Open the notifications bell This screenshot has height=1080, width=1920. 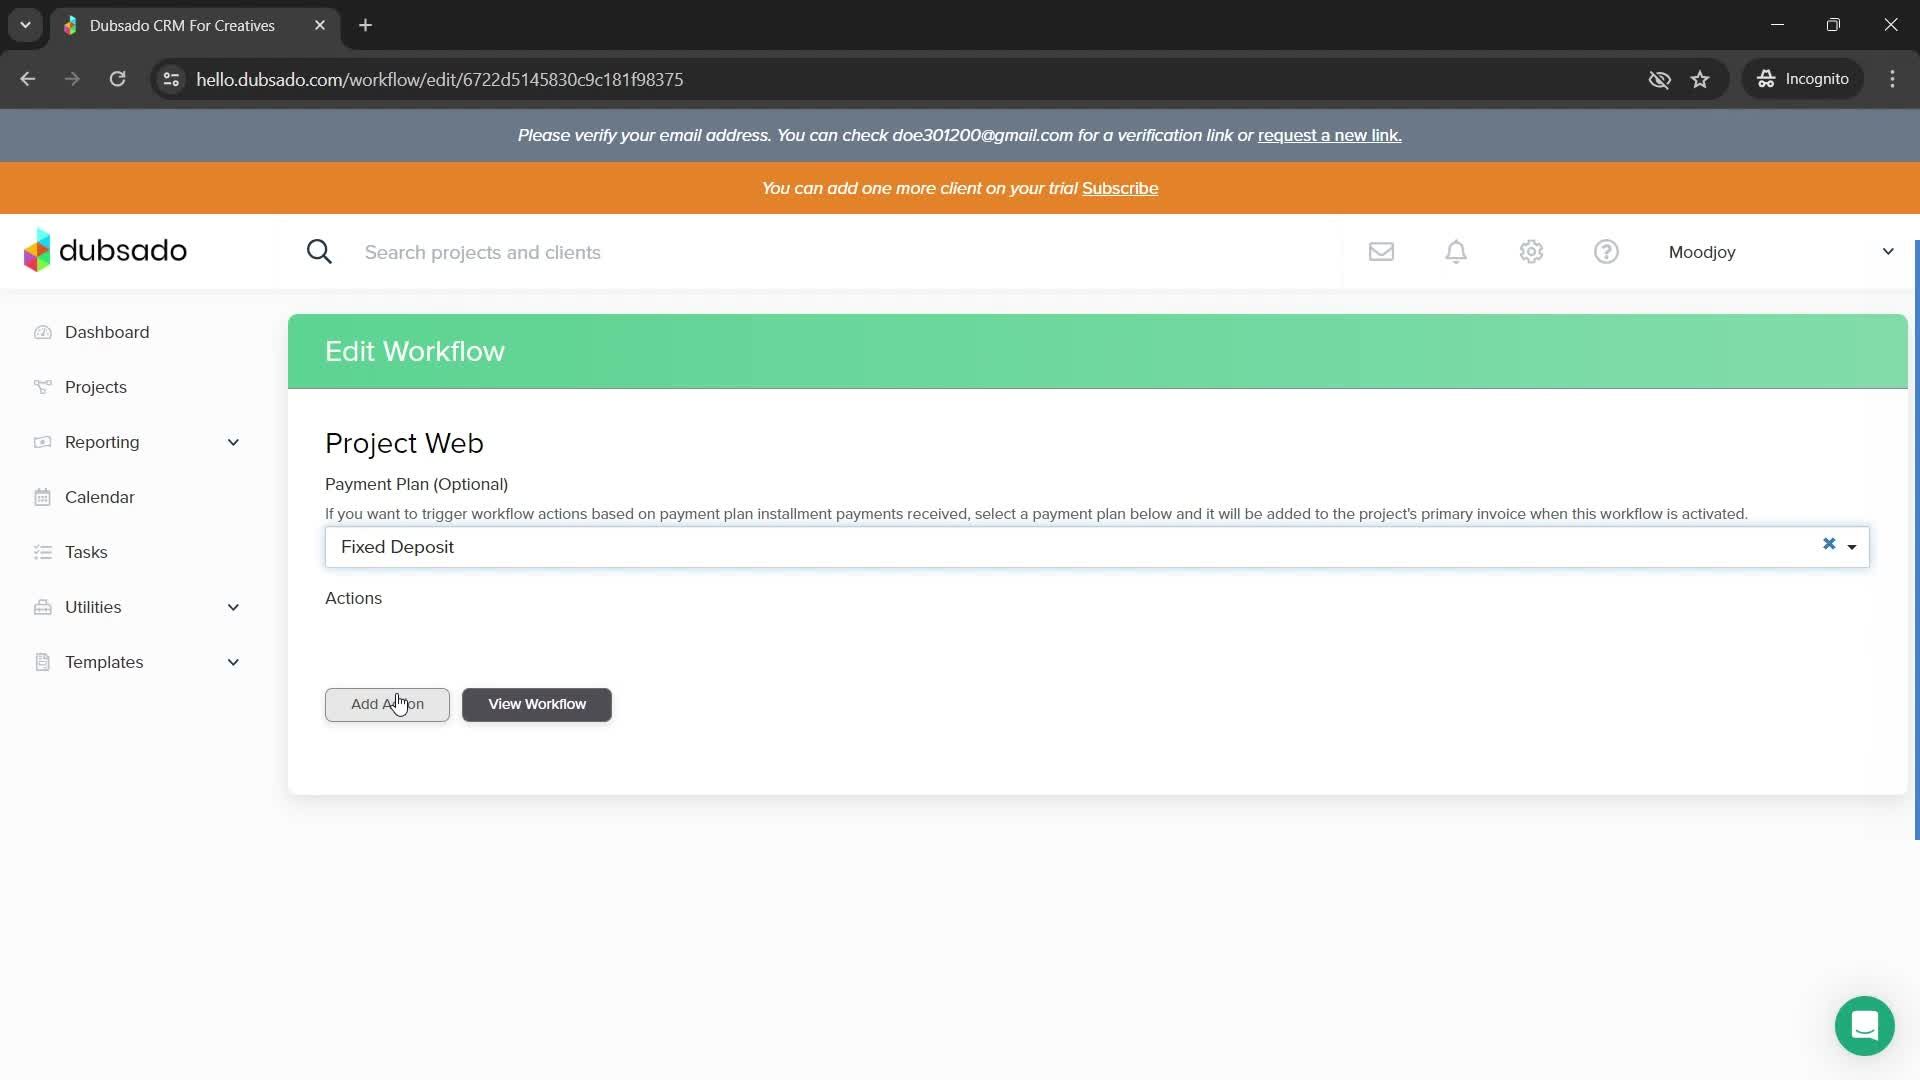(x=1456, y=252)
